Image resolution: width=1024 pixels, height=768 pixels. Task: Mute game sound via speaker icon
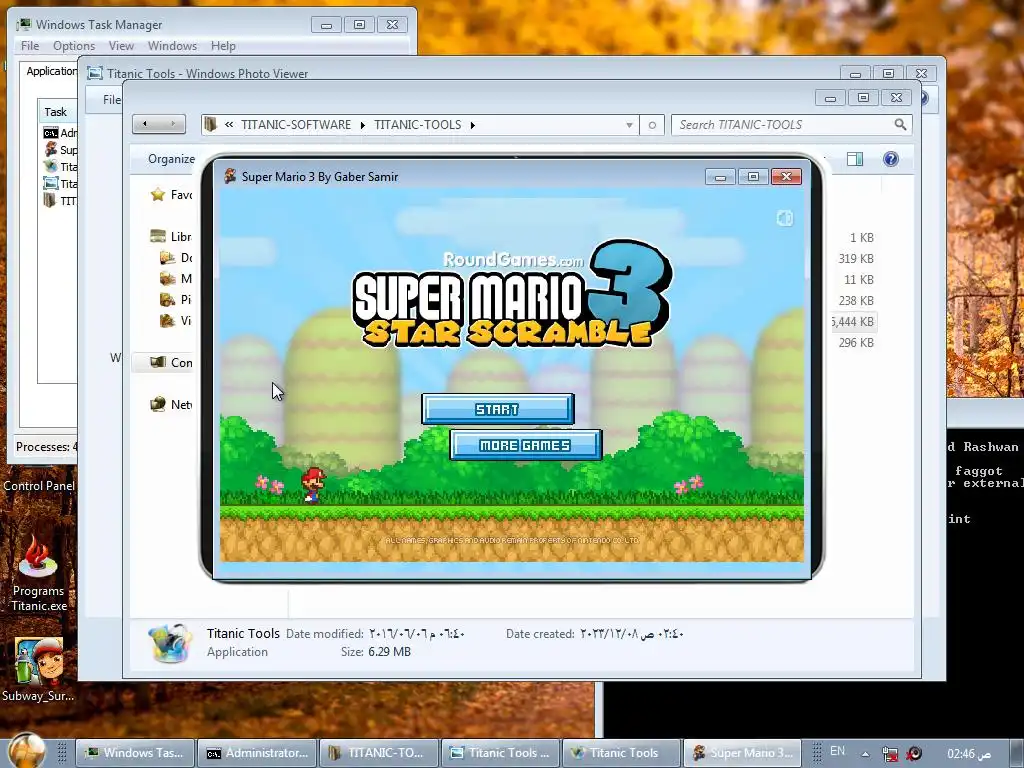click(x=784, y=219)
